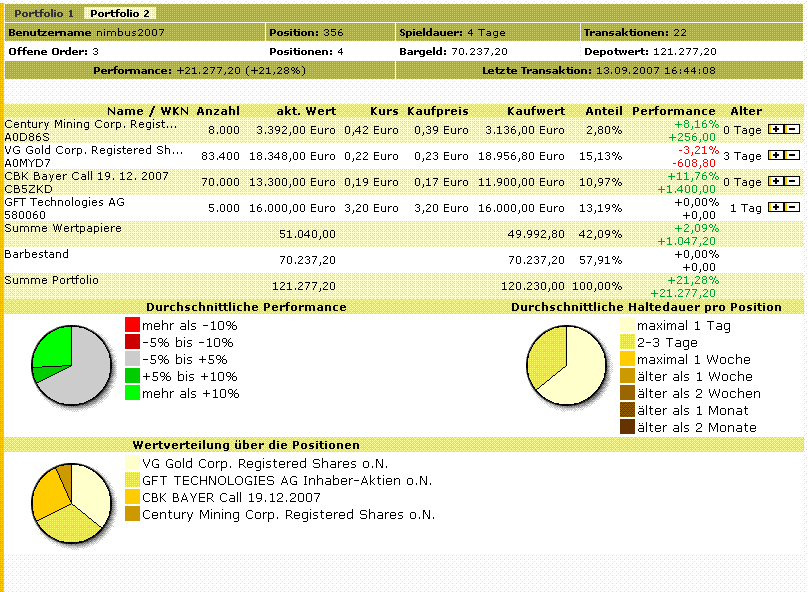Click the Durchschnittliche Haltedauer pie chart
Viewport: 808px width, 592px height.
pos(565,358)
